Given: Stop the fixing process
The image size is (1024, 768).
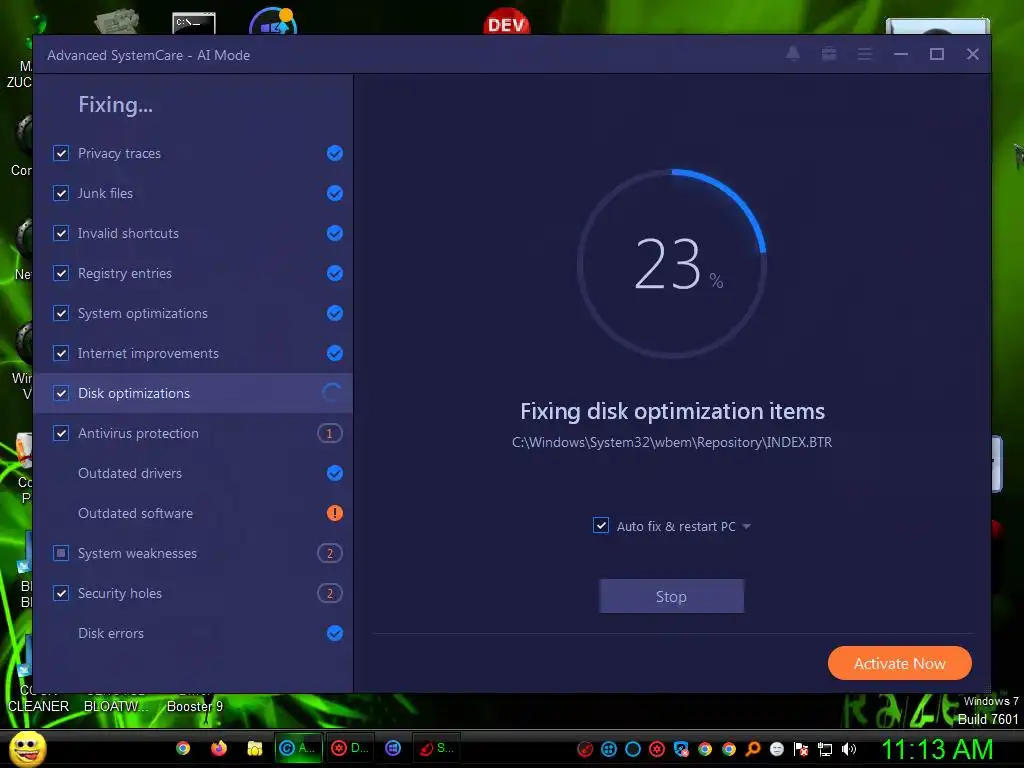Looking at the screenshot, I should (x=671, y=596).
